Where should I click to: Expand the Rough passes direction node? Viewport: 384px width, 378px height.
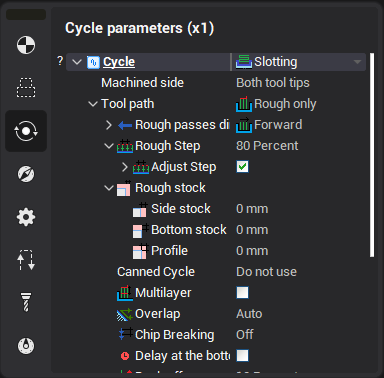tap(109, 125)
